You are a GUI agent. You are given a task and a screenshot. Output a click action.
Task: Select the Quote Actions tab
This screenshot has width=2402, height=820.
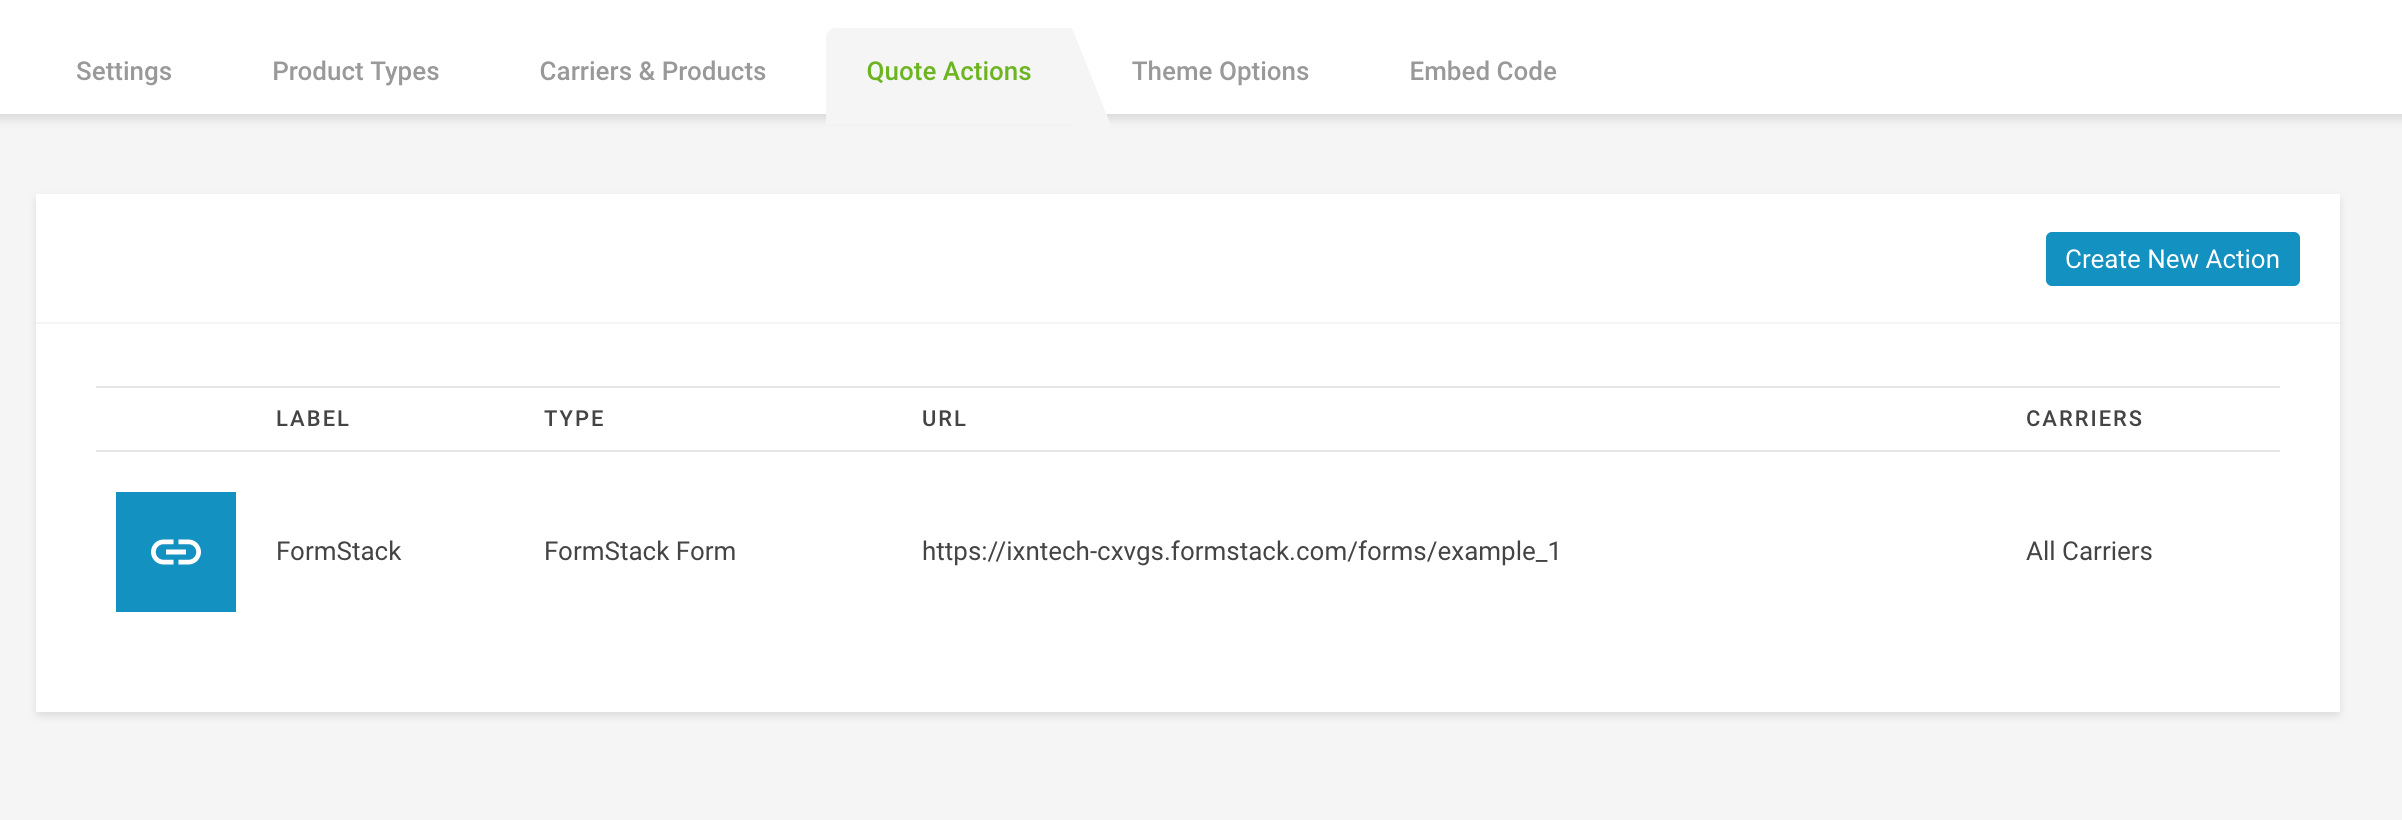(x=948, y=71)
